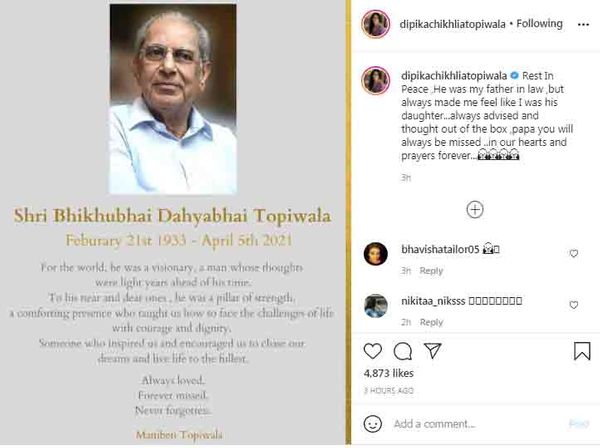Open the comment bubble icon
The width and height of the screenshot is (600, 448).
[x=403, y=351]
